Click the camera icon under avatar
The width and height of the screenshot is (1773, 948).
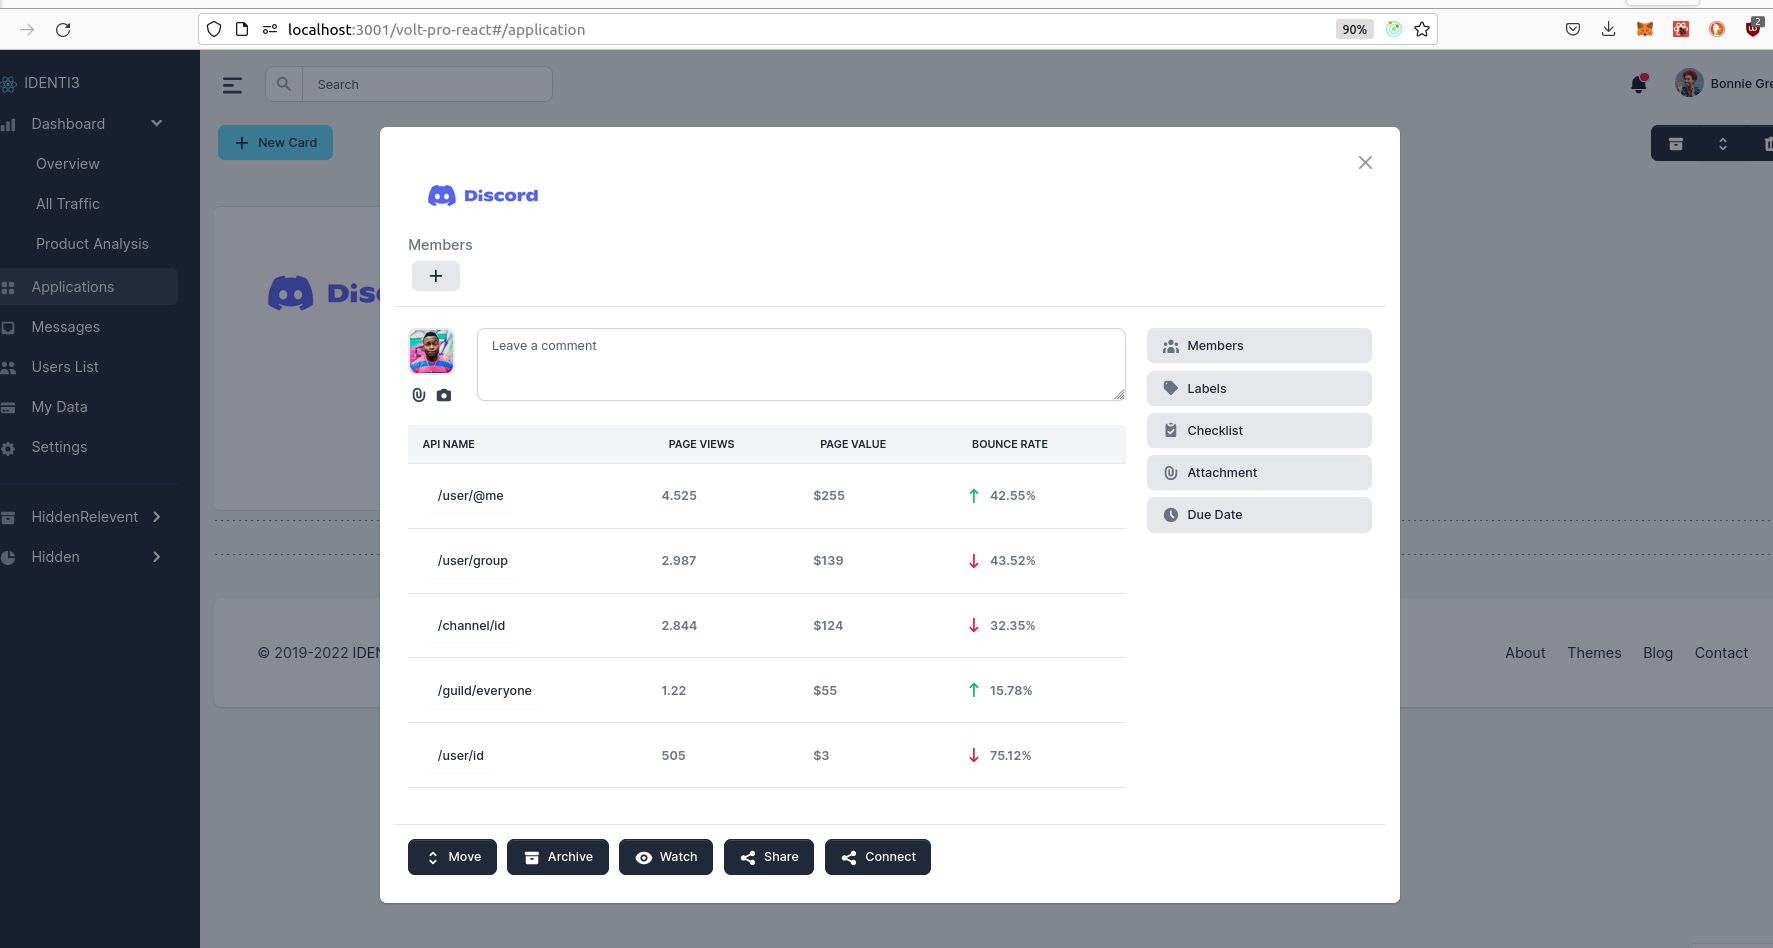click(444, 395)
